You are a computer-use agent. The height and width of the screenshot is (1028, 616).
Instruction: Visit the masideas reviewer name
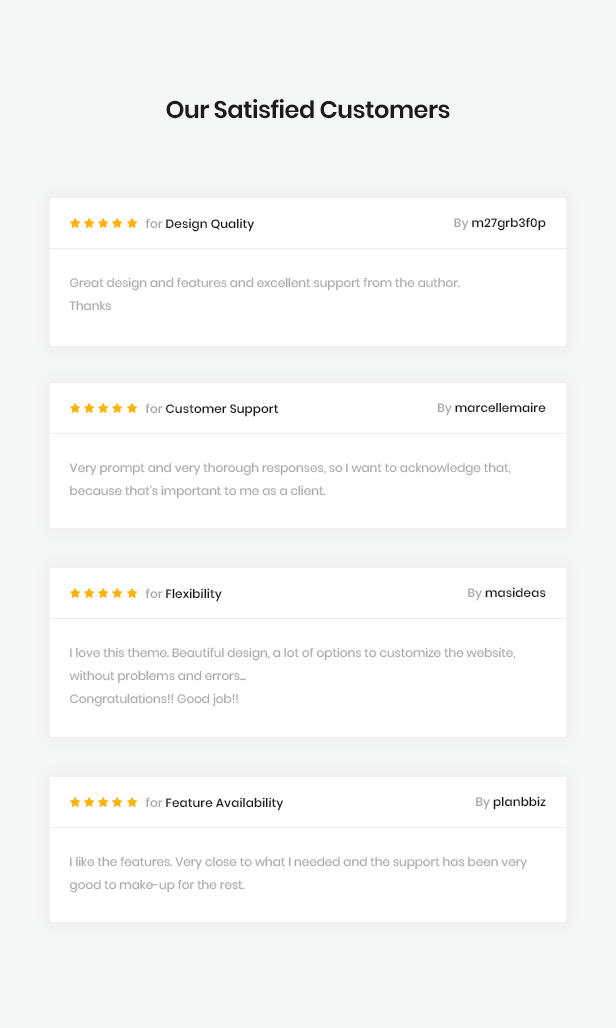coord(515,593)
